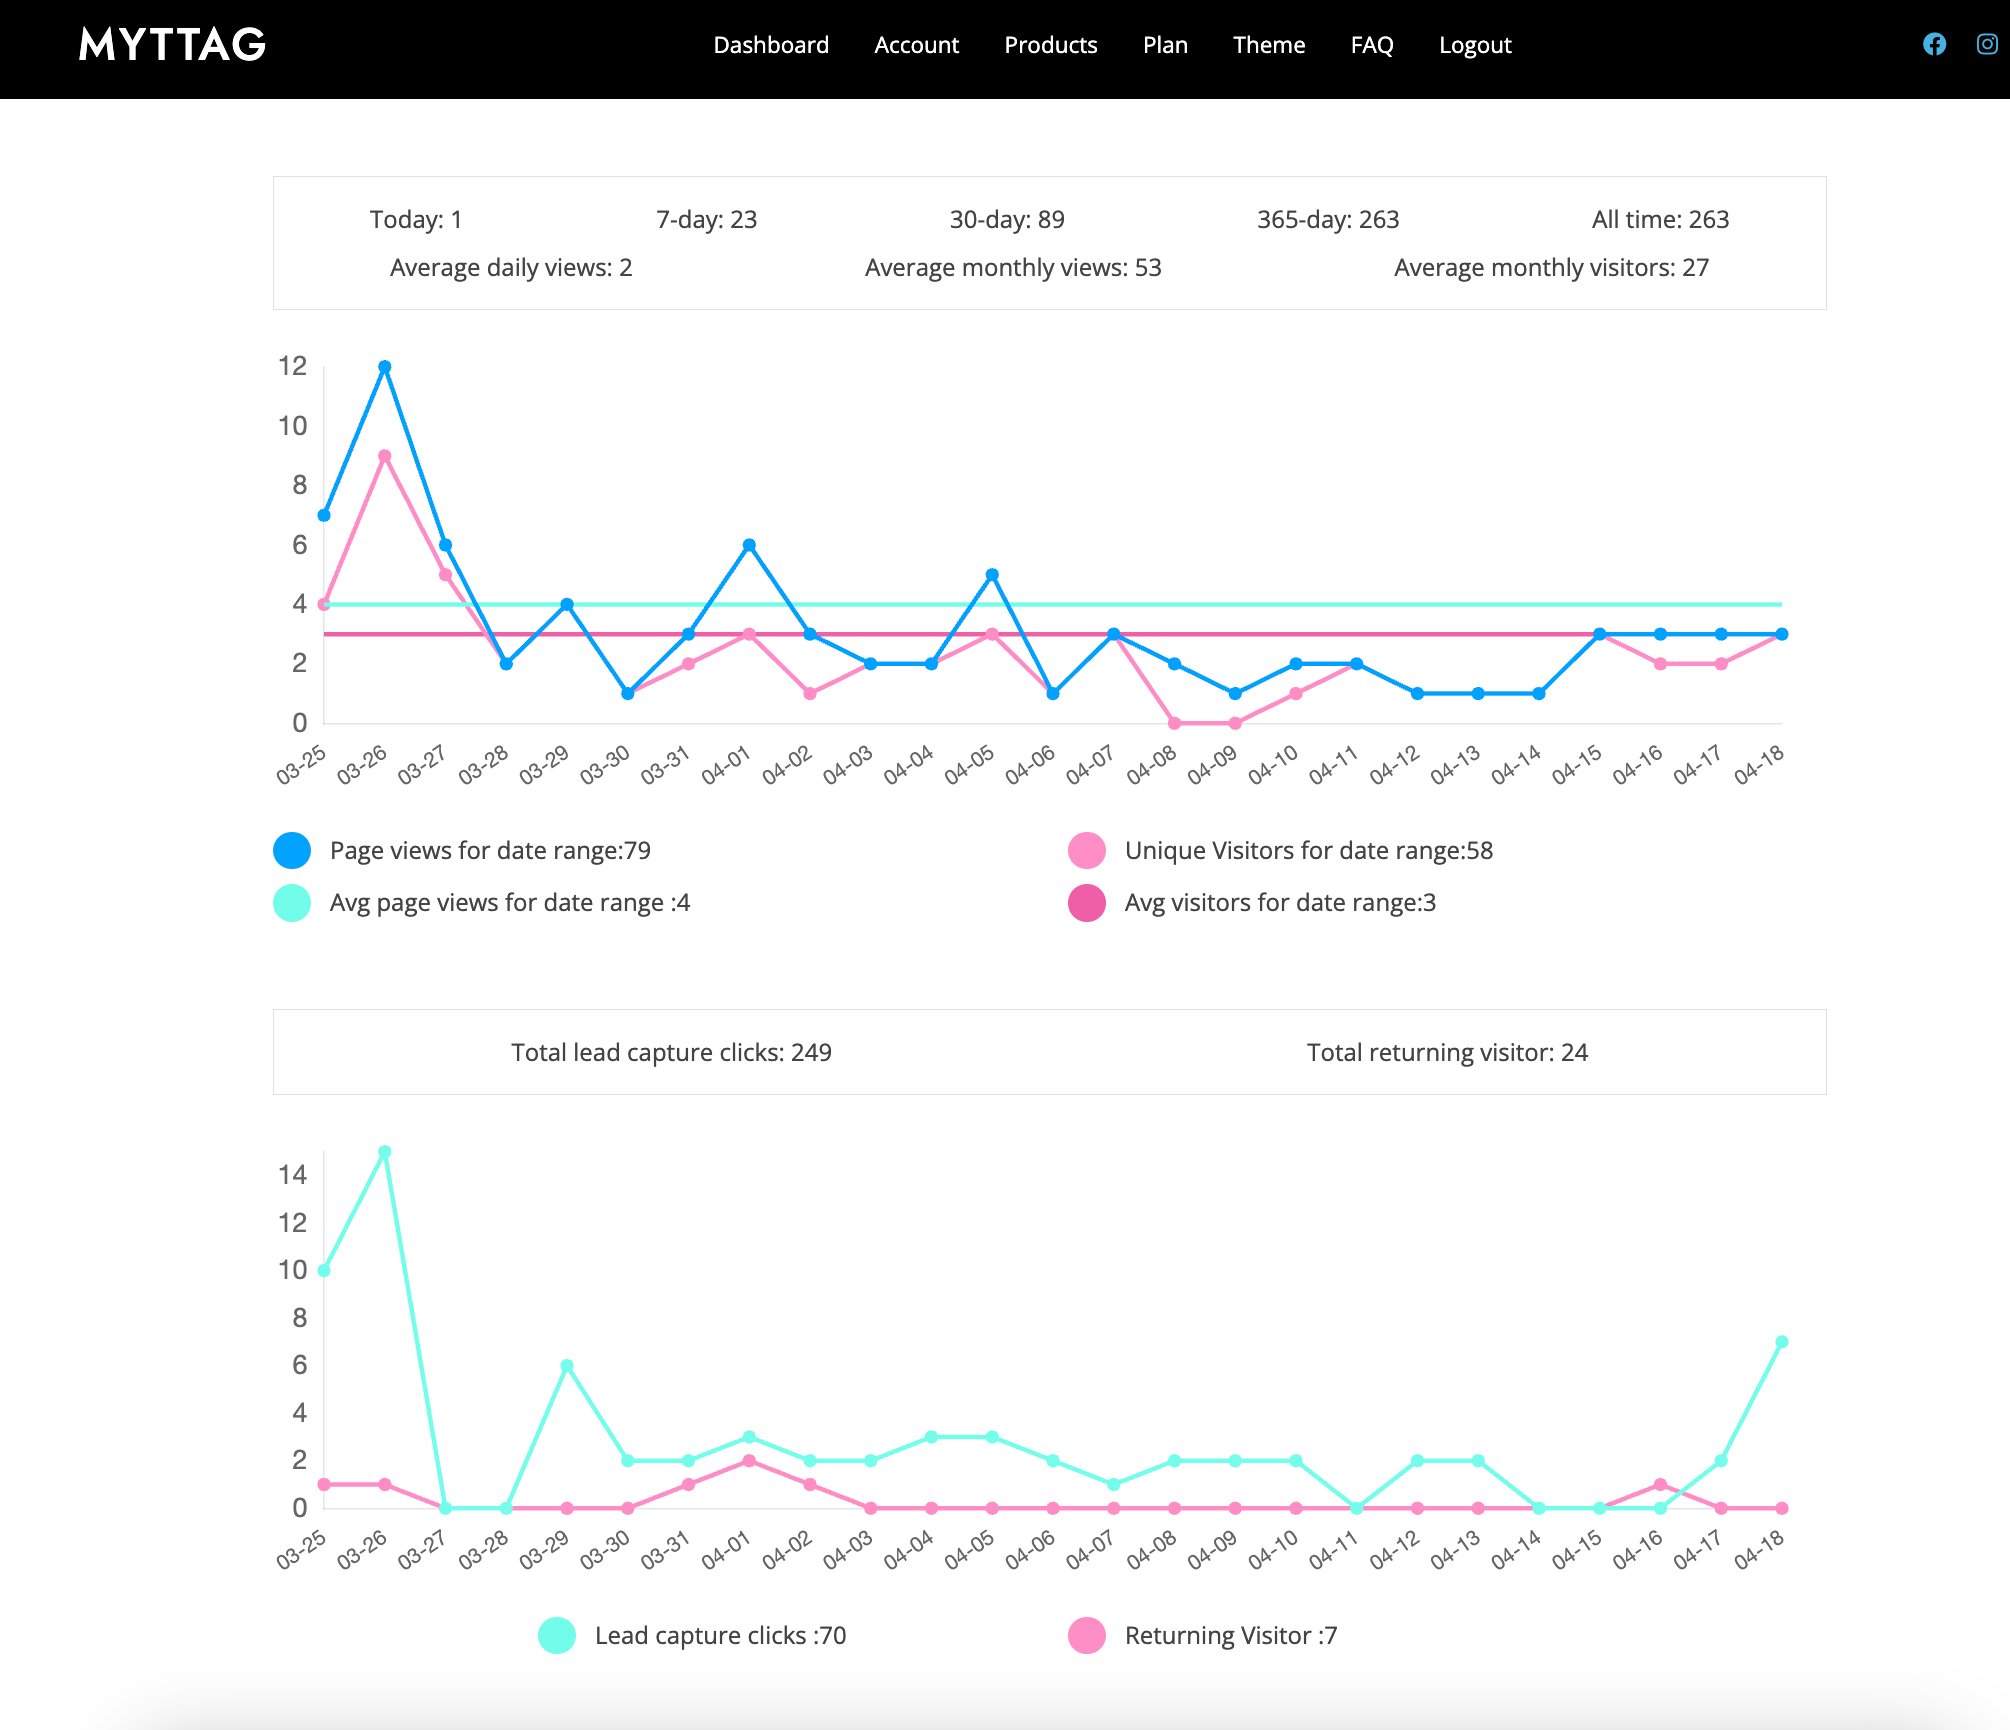Open the Facebook icon link
The width and height of the screenshot is (2010, 1730).
click(x=1934, y=44)
